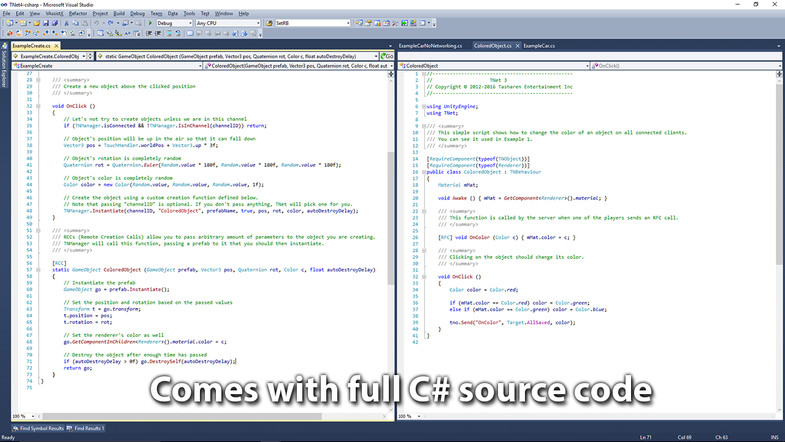Screen dimensions: 785x442
Task: Open the Help menu
Action: coord(243,14)
